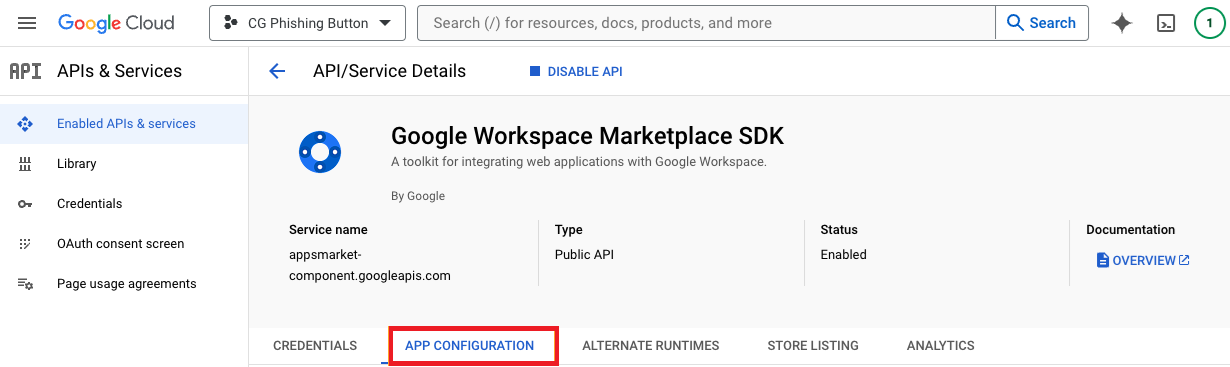The image size is (1230, 367).
Task: Select Enabled APIs & services in sidebar
Action: click(x=124, y=124)
